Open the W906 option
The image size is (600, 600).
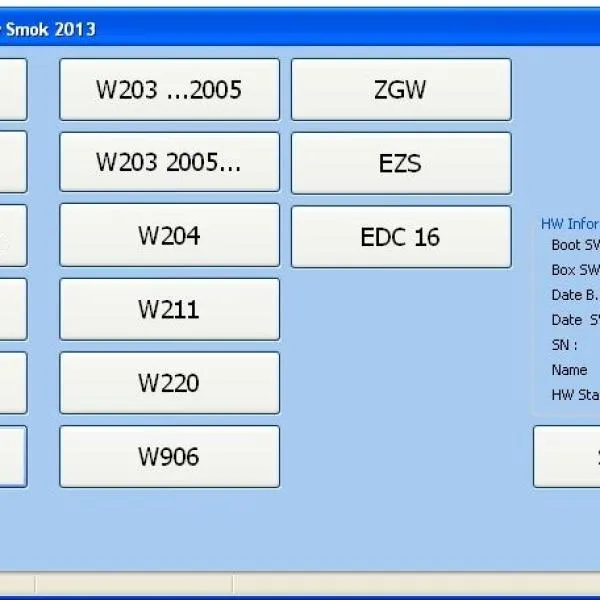(x=169, y=457)
